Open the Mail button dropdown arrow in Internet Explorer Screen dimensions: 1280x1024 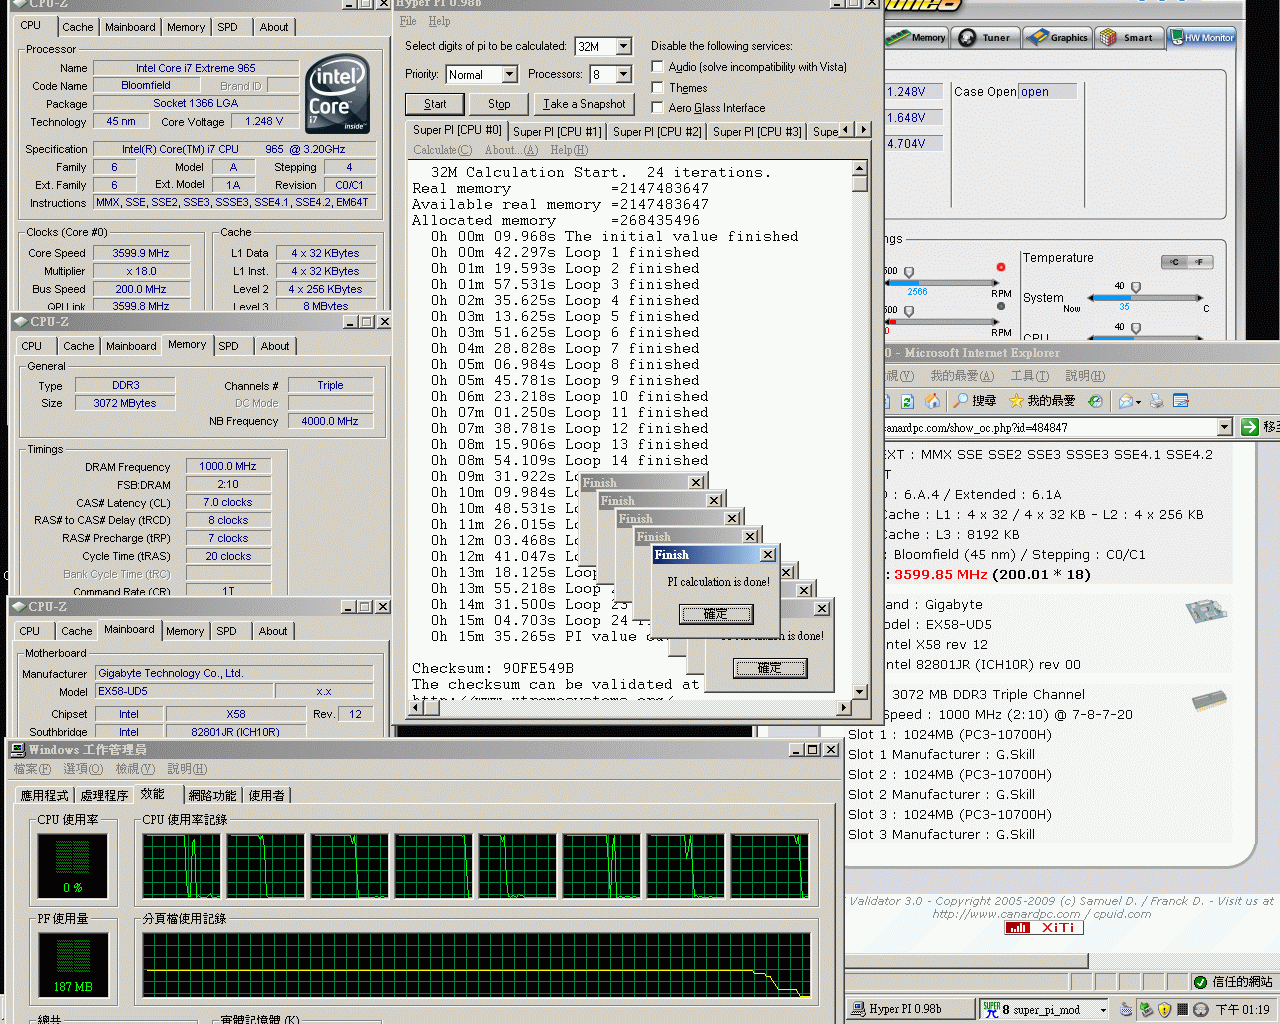coord(1138,402)
